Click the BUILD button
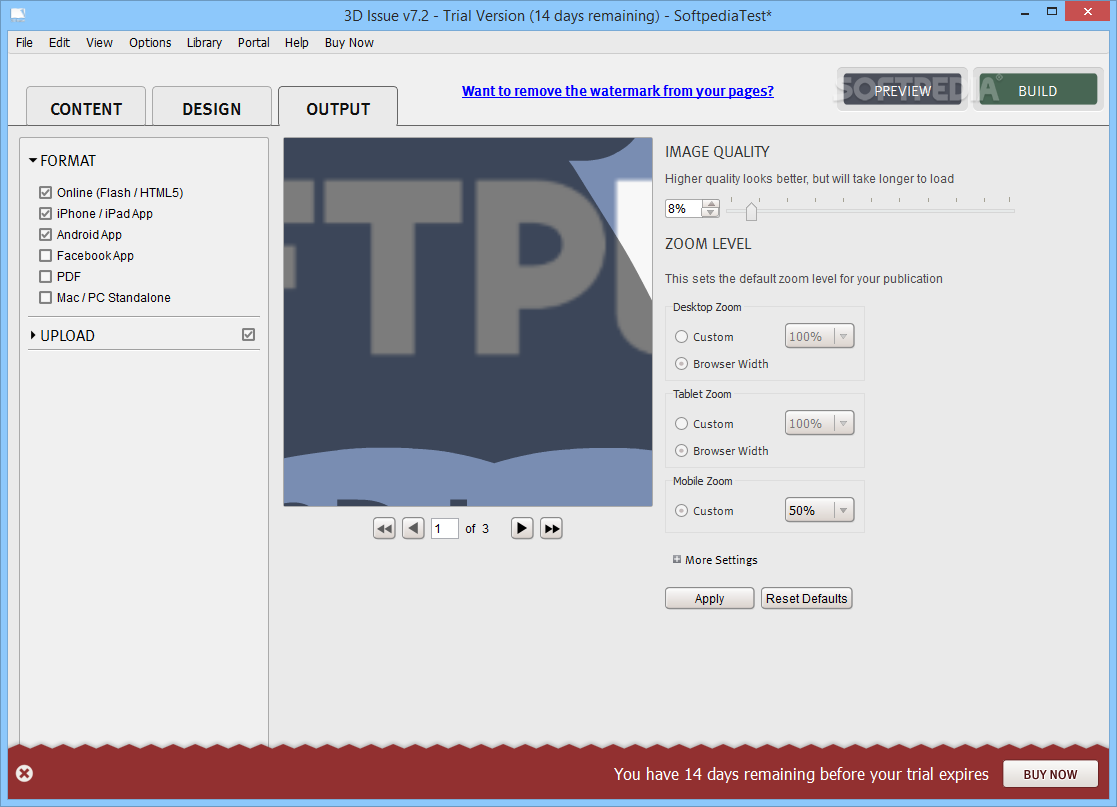Image resolution: width=1117 pixels, height=807 pixels. tap(1038, 90)
